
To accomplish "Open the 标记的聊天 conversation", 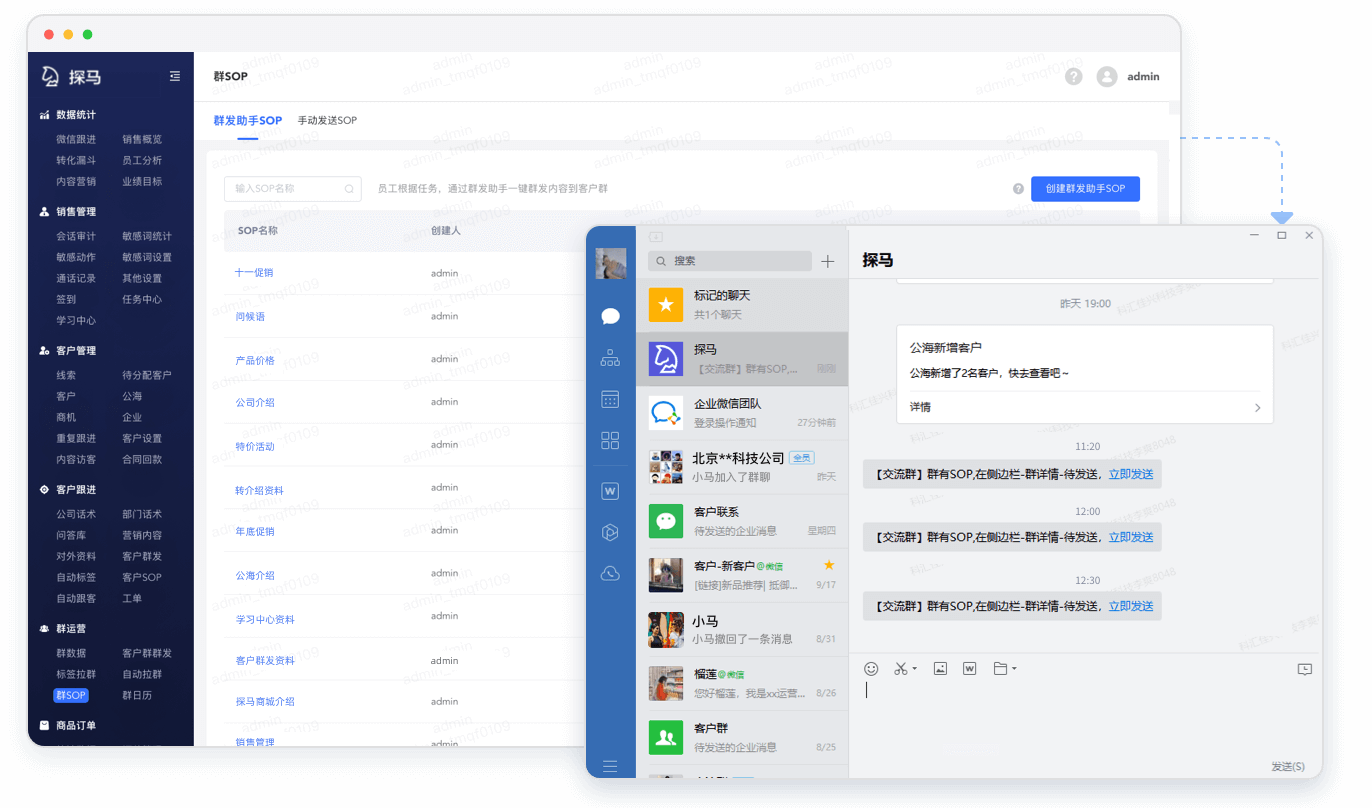I will [742, 305].
